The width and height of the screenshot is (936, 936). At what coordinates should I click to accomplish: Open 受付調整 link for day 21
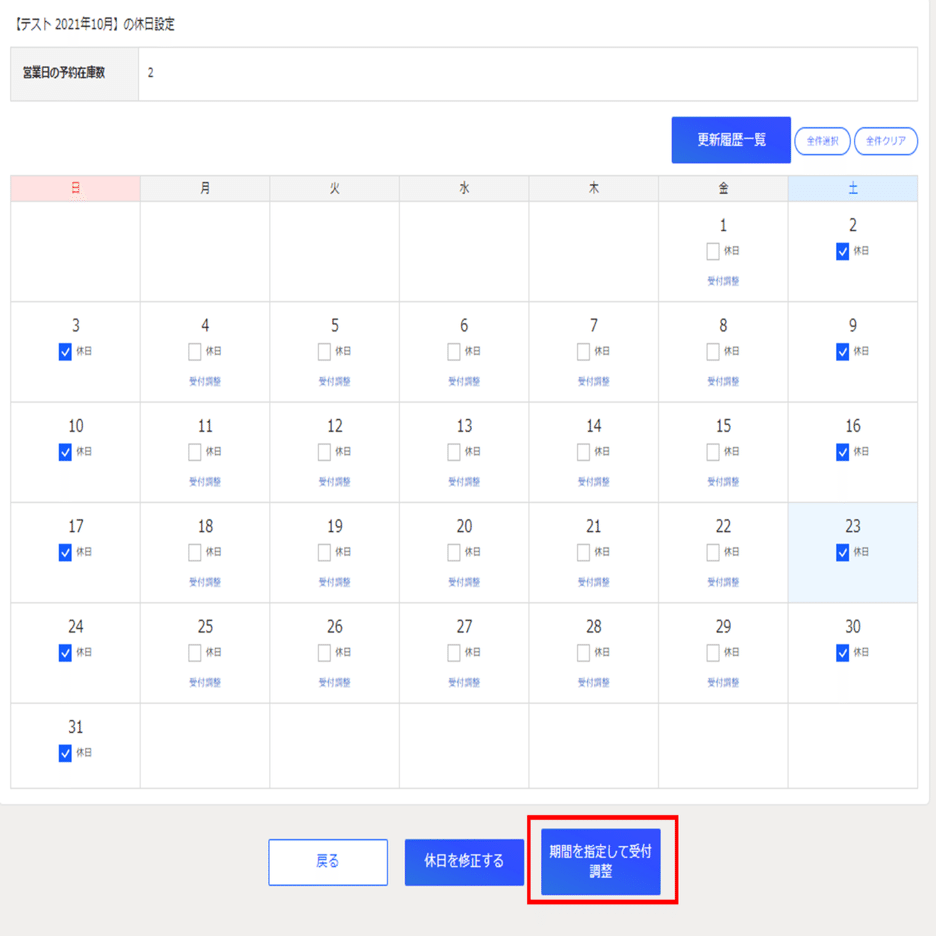click(593, 582)
